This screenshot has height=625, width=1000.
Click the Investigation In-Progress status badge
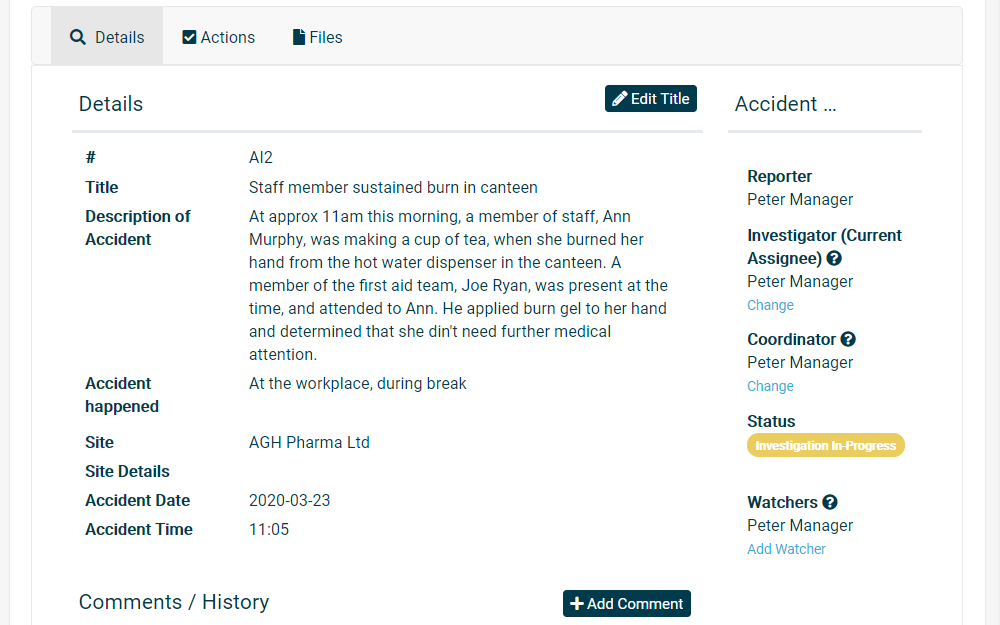click(x=826, y=445)
